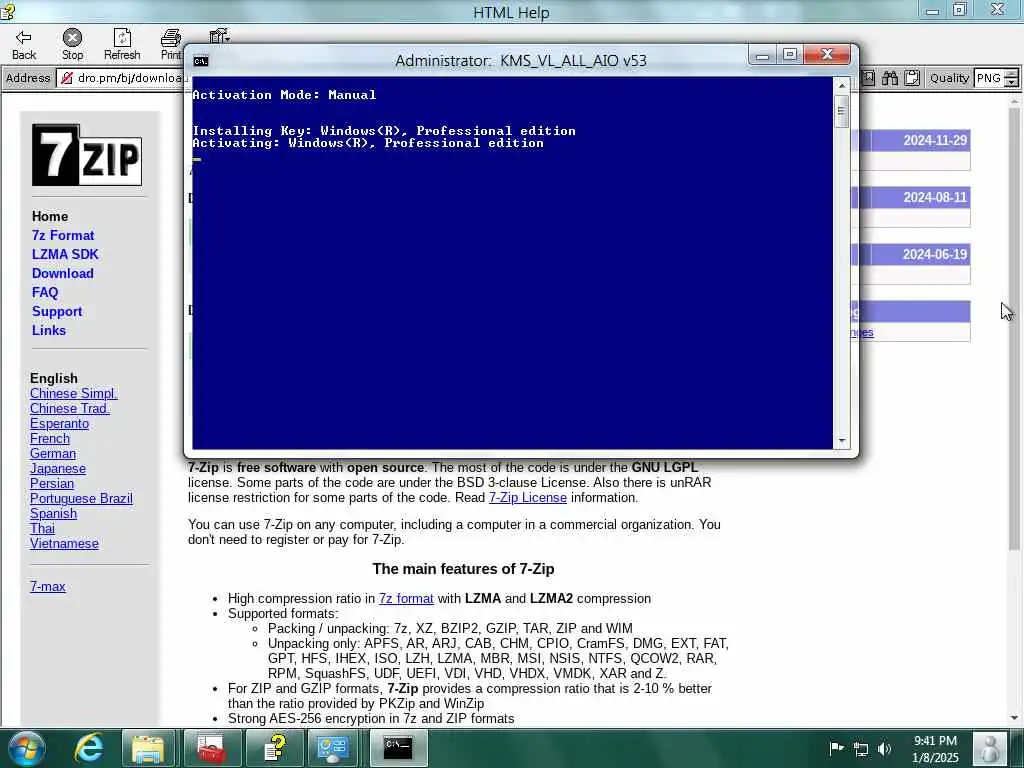Switch language to Spanish
The height and width of the screenshot is (768, 1024).
54,513
